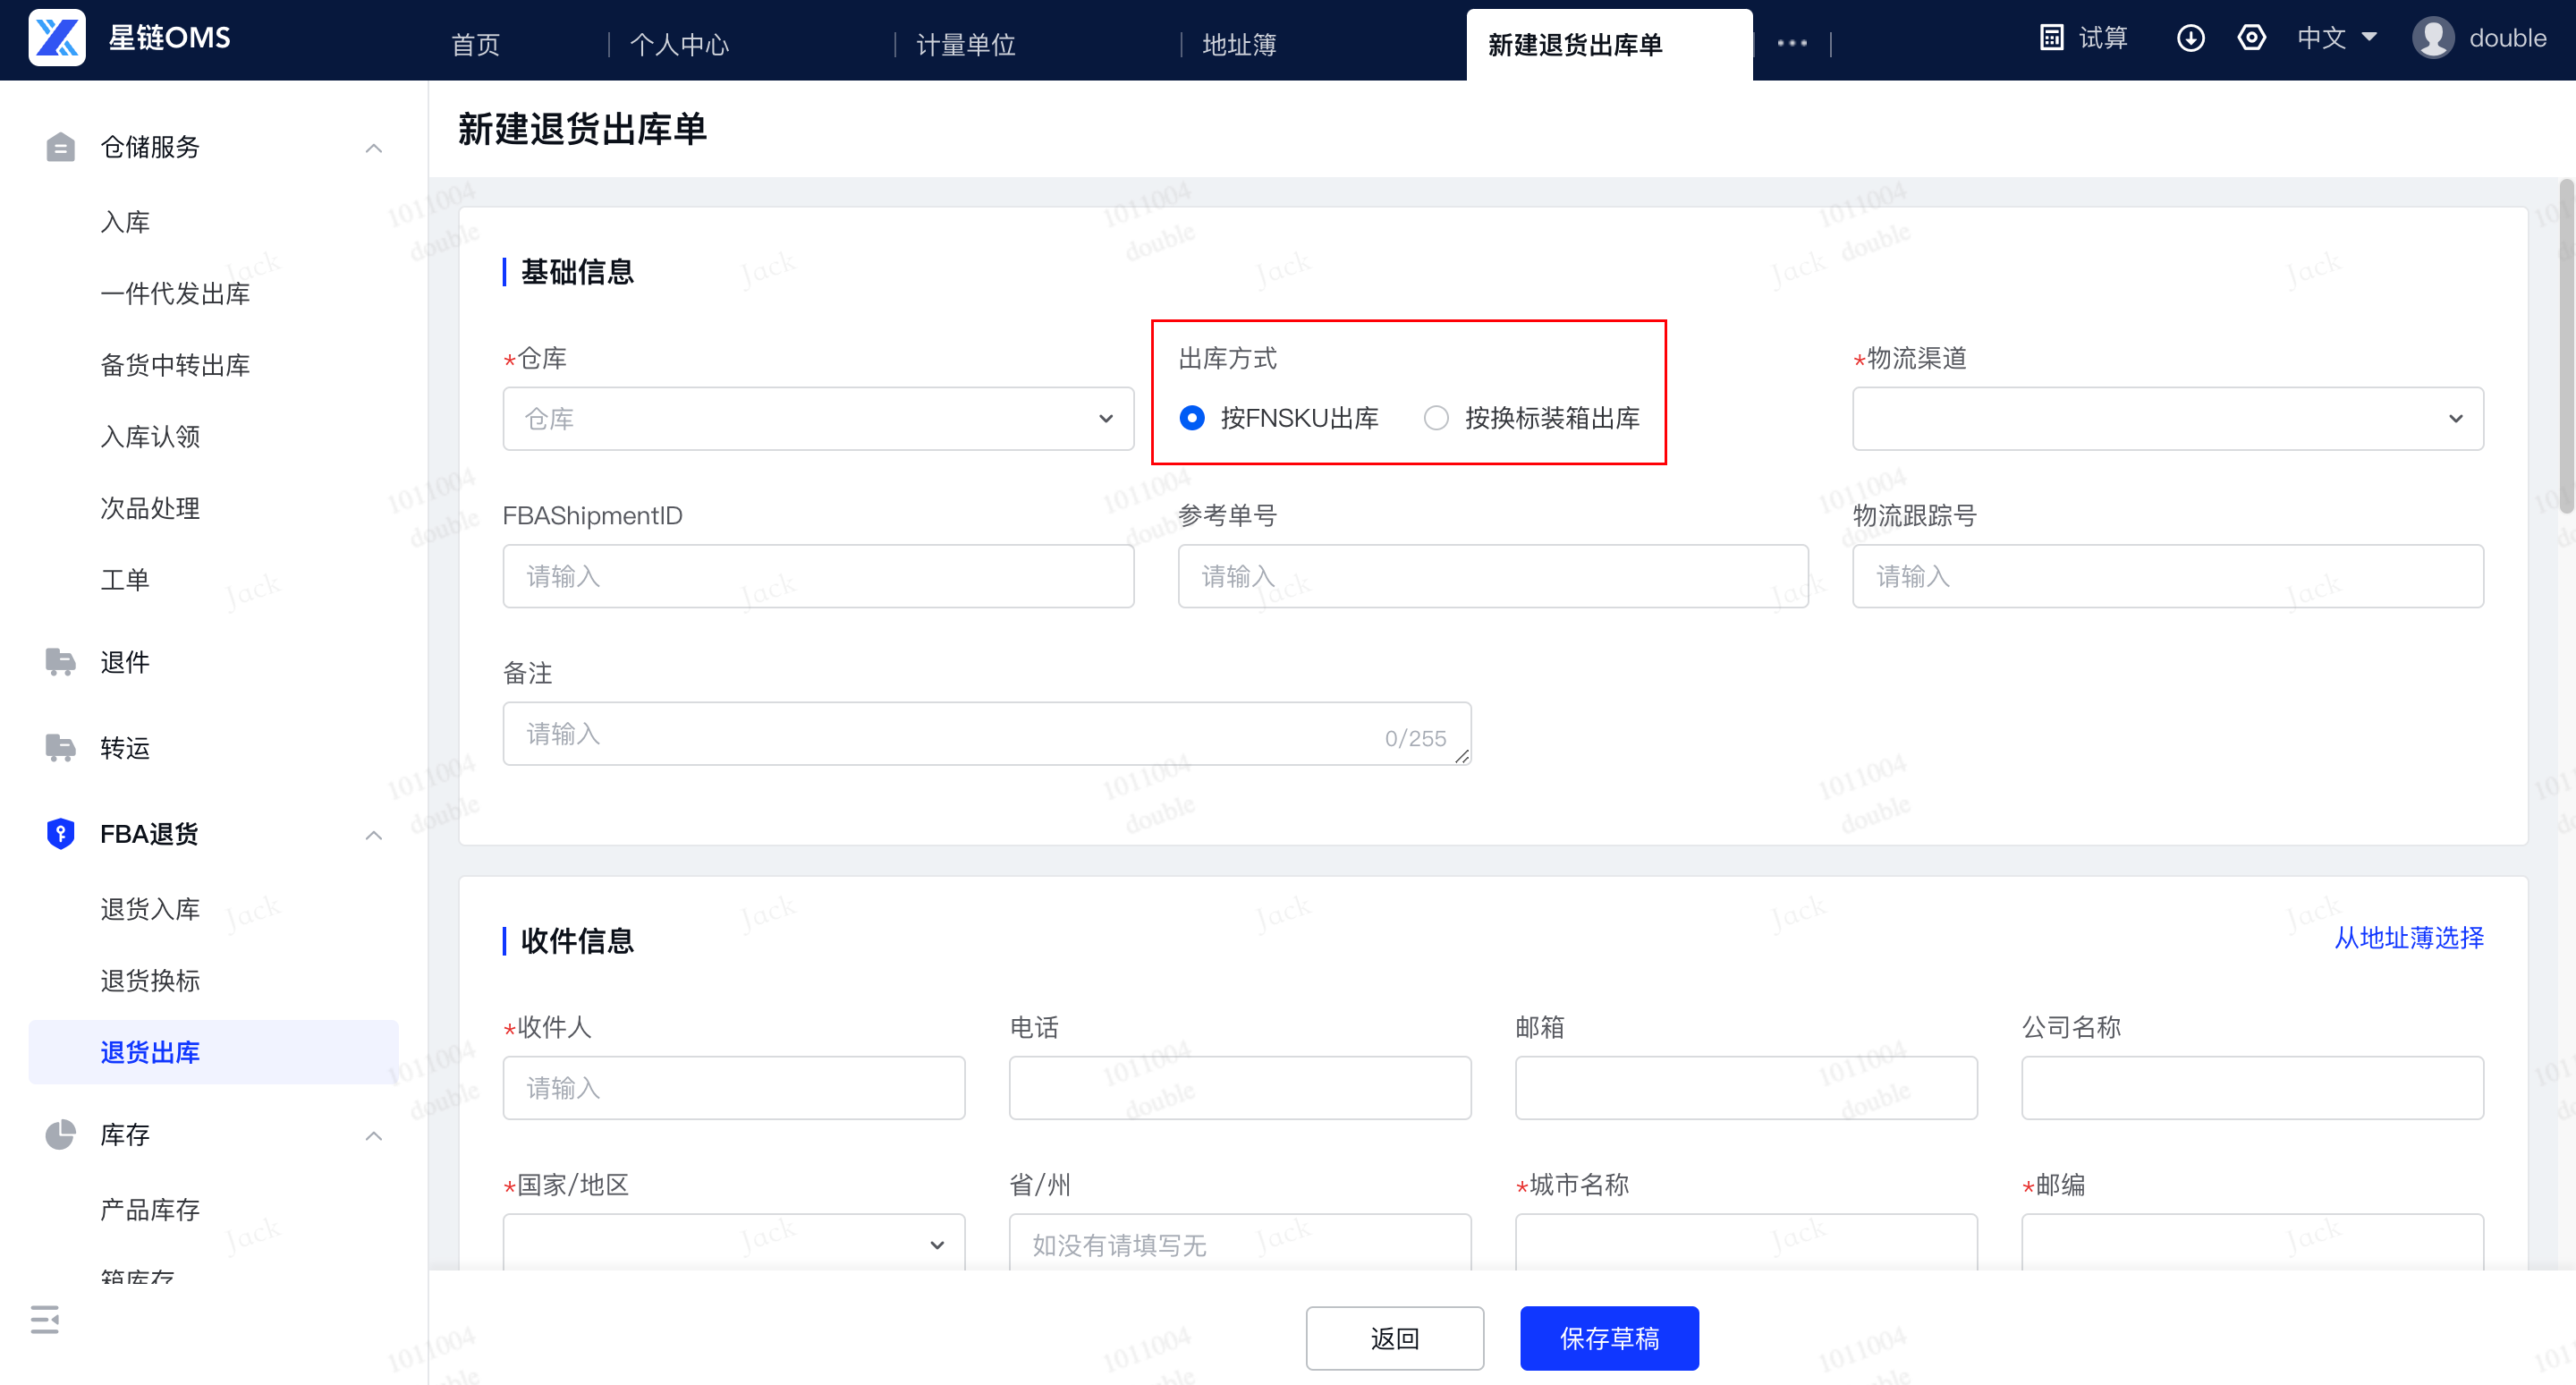
Task: Open 入库 in the sidebar
Action: tap(125, 222)
